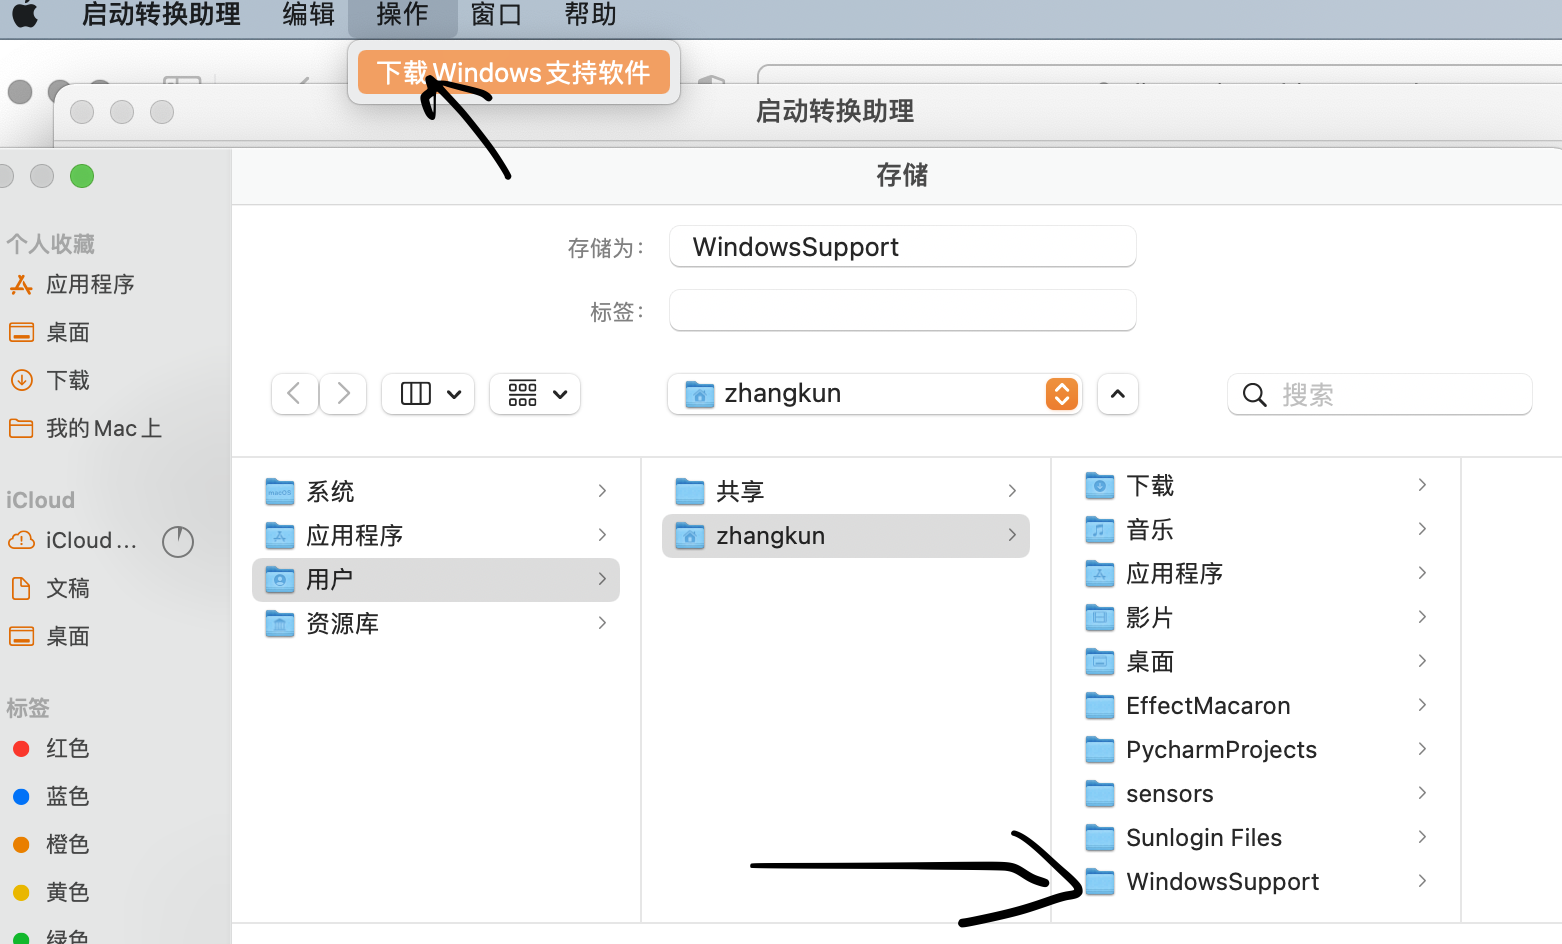The image size is (1562, 944).
Task: Filter by the 橙色 orange tag
Action: 52,845
